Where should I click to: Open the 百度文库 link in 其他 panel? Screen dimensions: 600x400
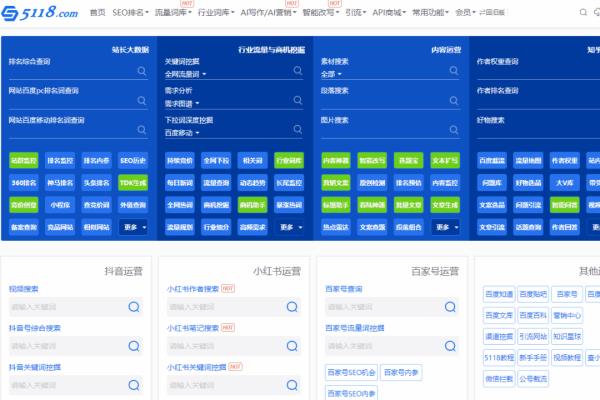[499, 315]
